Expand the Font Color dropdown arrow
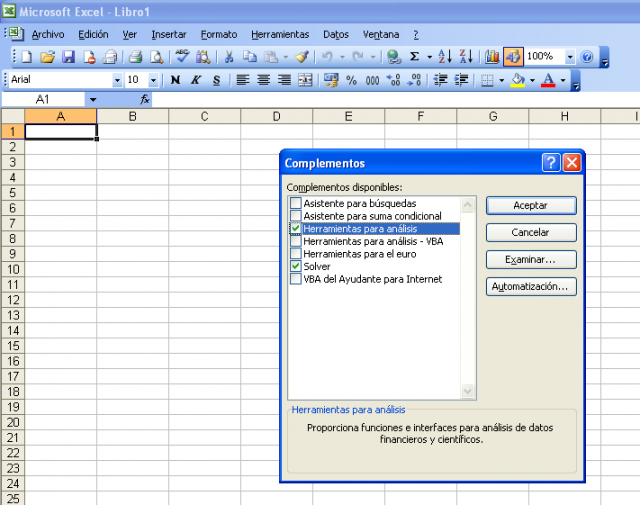The image size is (640, 505). pyautogui.click(x=563, y=80)
